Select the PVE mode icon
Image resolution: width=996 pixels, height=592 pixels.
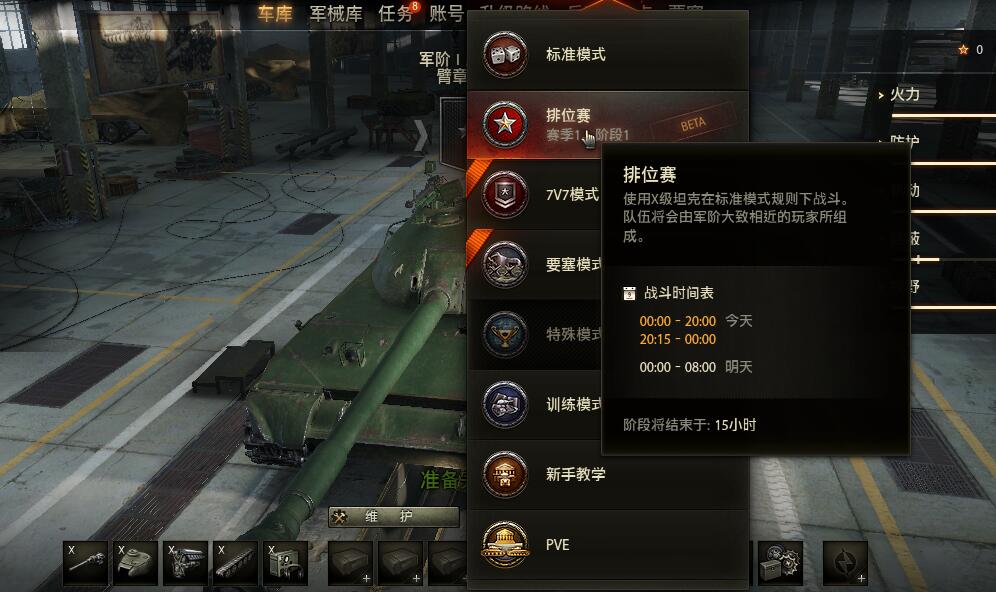pos(505,544)
